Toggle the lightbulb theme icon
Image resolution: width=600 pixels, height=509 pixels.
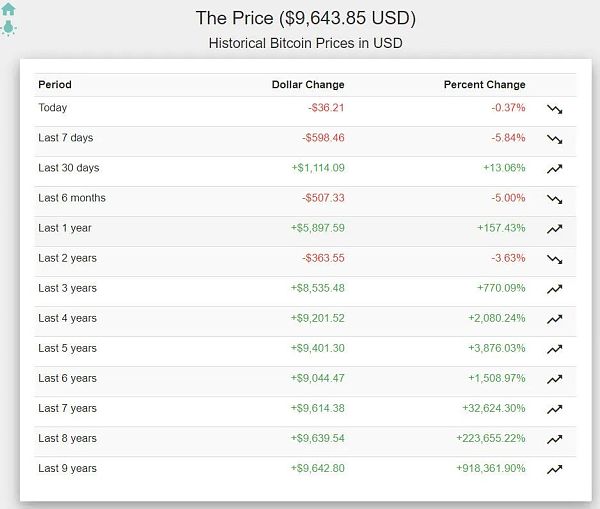[9, 27]
